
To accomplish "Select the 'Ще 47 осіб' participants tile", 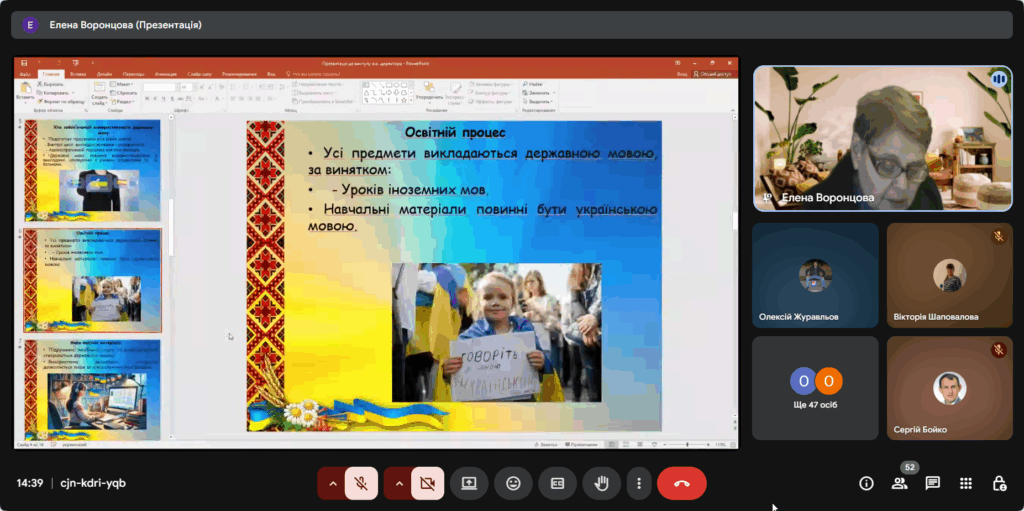I will [x=815, y=385].
